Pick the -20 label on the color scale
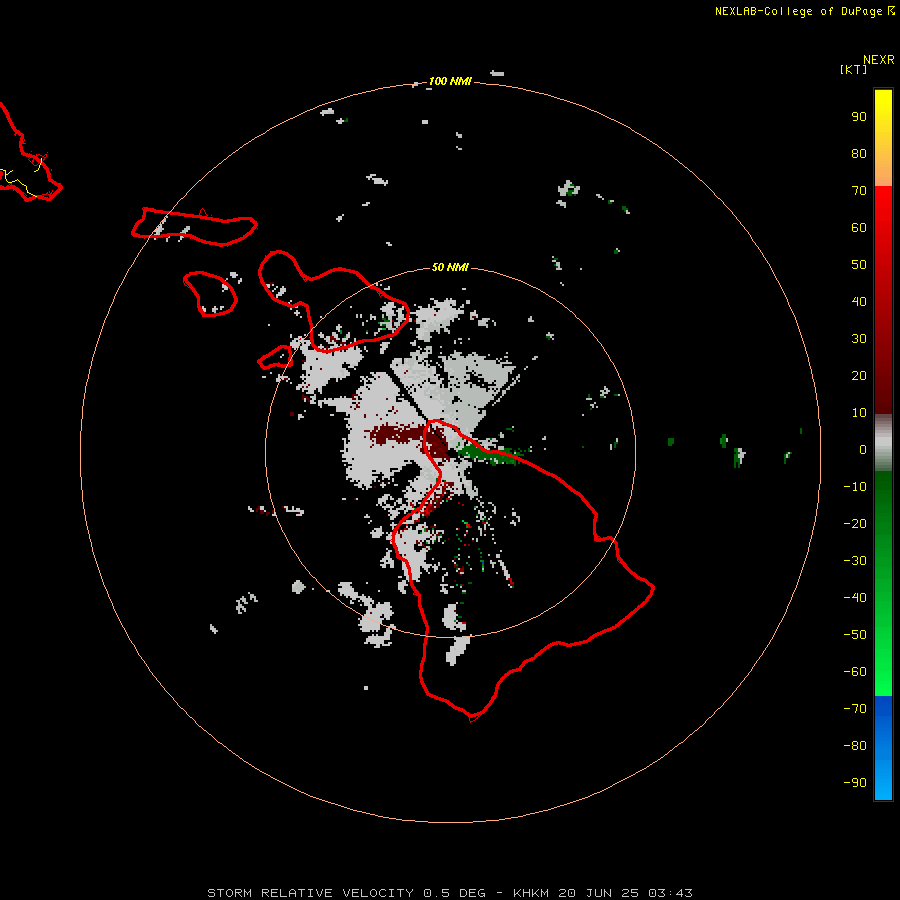The width and height of the screenshot is (900, 900). (x=855, y=523)
